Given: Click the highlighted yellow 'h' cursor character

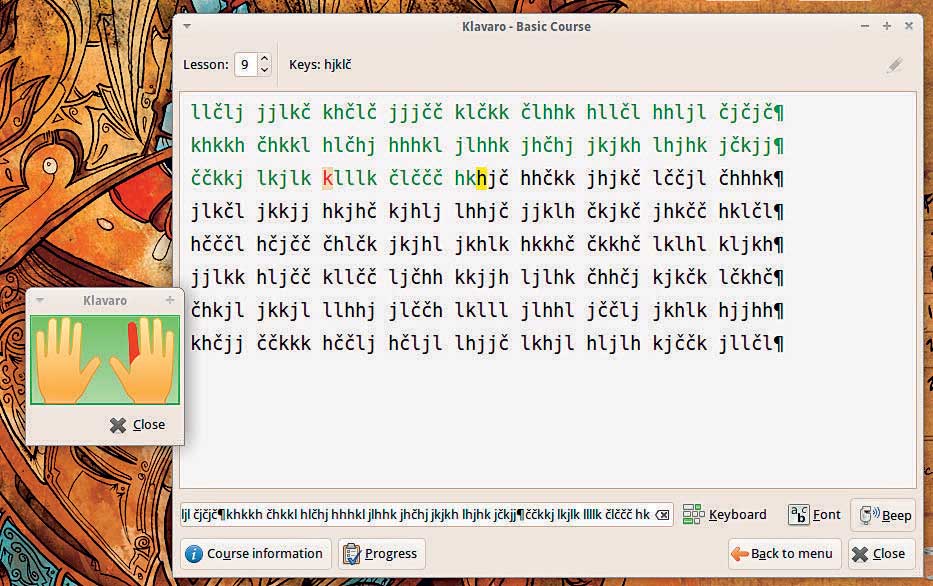Looking at the screenshot, I should 481,178.
